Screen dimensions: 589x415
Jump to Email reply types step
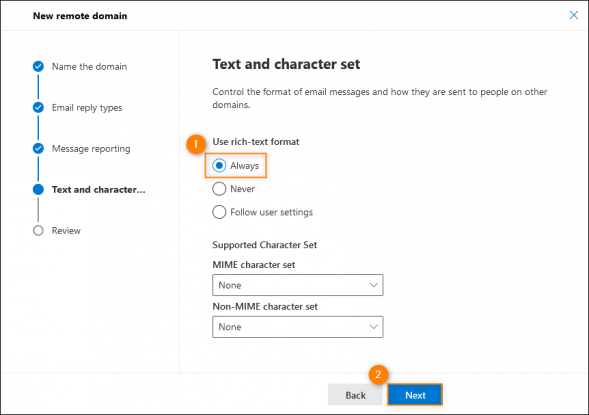(x=87, y=108)
